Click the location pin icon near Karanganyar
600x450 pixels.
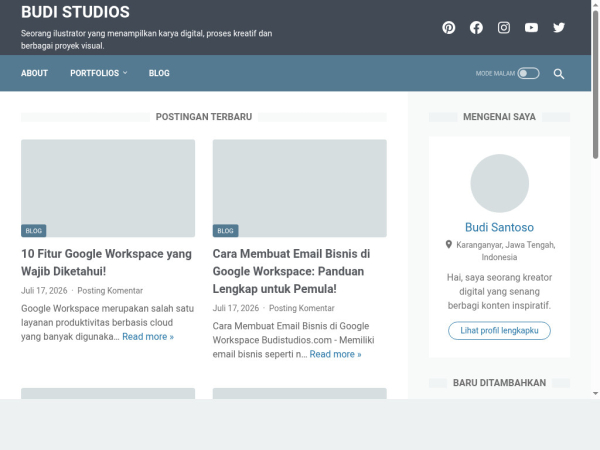point(448,245)
